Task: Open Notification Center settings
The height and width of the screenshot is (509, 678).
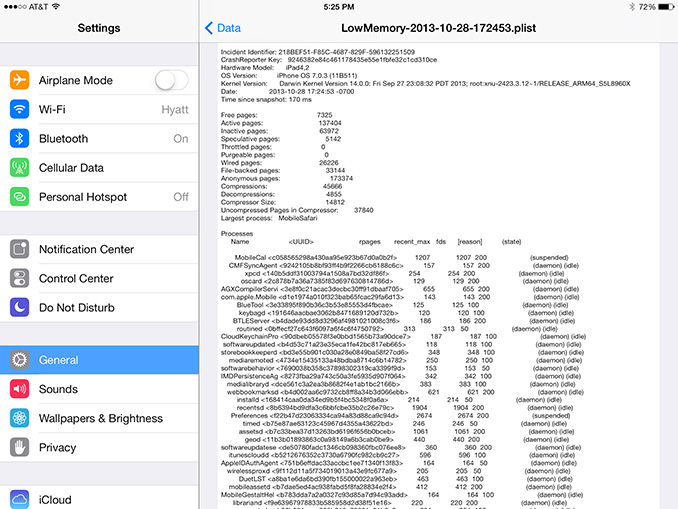Action: [x=99, y=249]
